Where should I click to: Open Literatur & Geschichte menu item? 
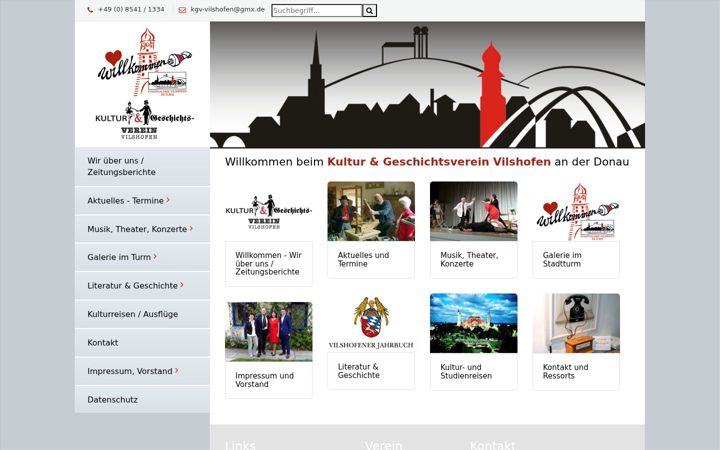[132, 286]
